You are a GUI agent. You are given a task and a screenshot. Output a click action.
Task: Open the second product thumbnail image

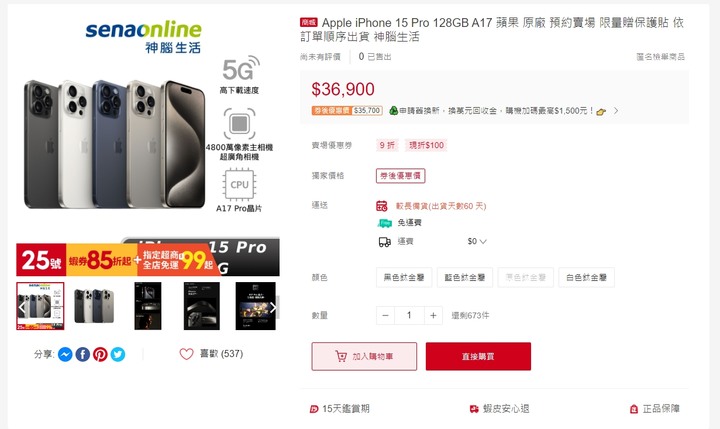[94, 306]
